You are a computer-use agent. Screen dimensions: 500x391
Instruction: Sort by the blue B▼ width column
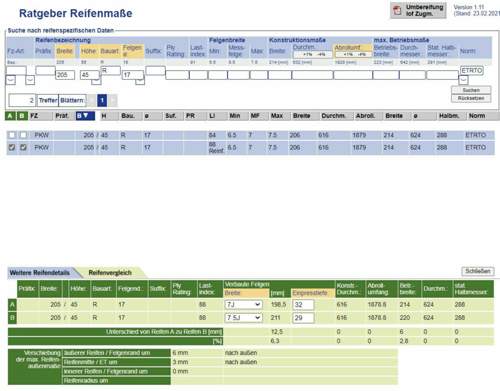pos(85,116)
